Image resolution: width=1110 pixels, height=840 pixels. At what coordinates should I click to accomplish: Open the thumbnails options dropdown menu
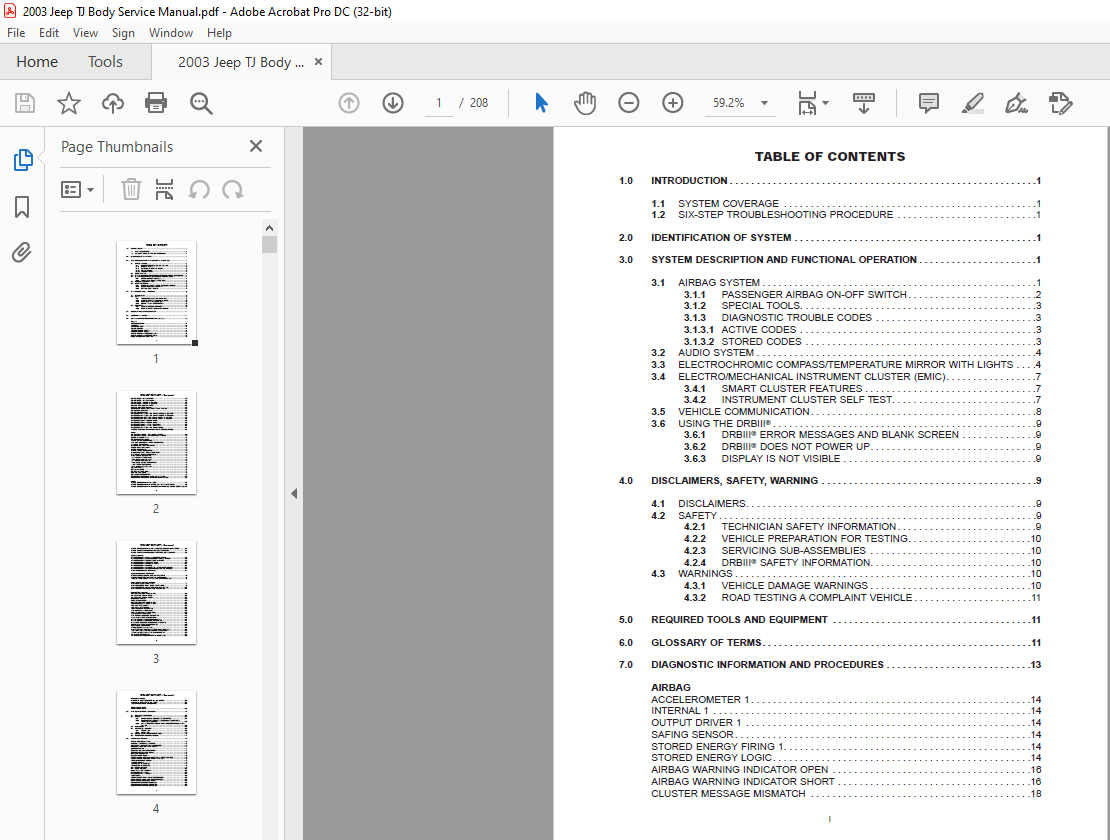tap(77, 190)
